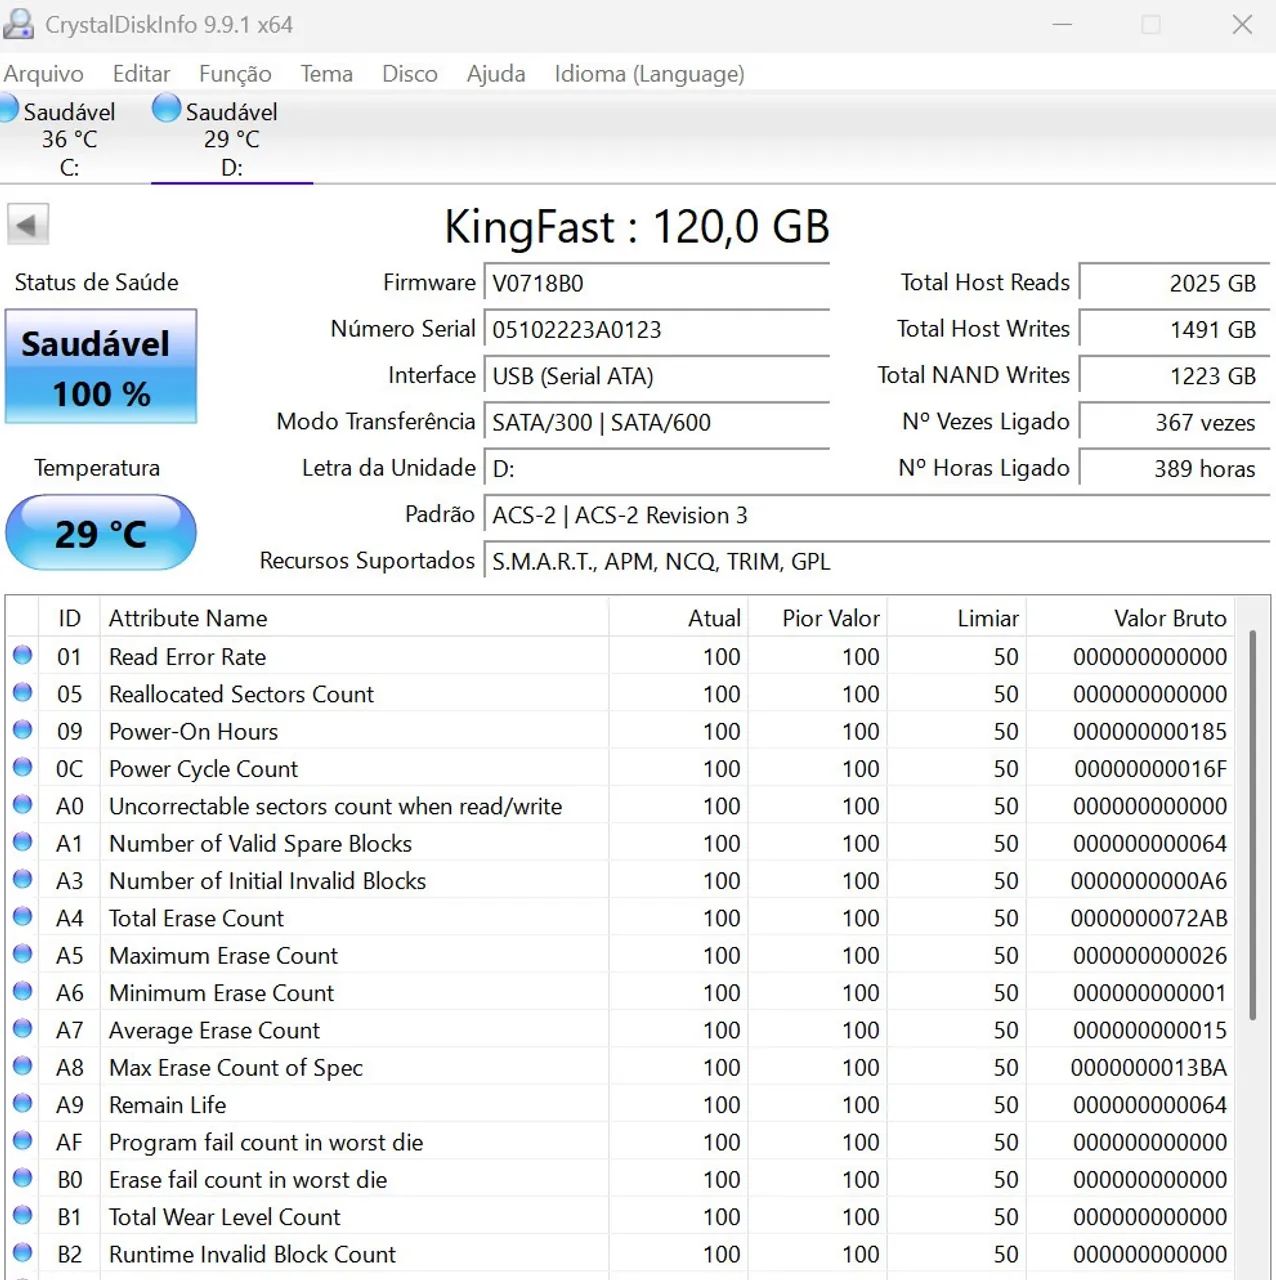Open the Idioma (Language) menu
Viewport: 1276px width, 1280px height.
click(x=650, y=74)
